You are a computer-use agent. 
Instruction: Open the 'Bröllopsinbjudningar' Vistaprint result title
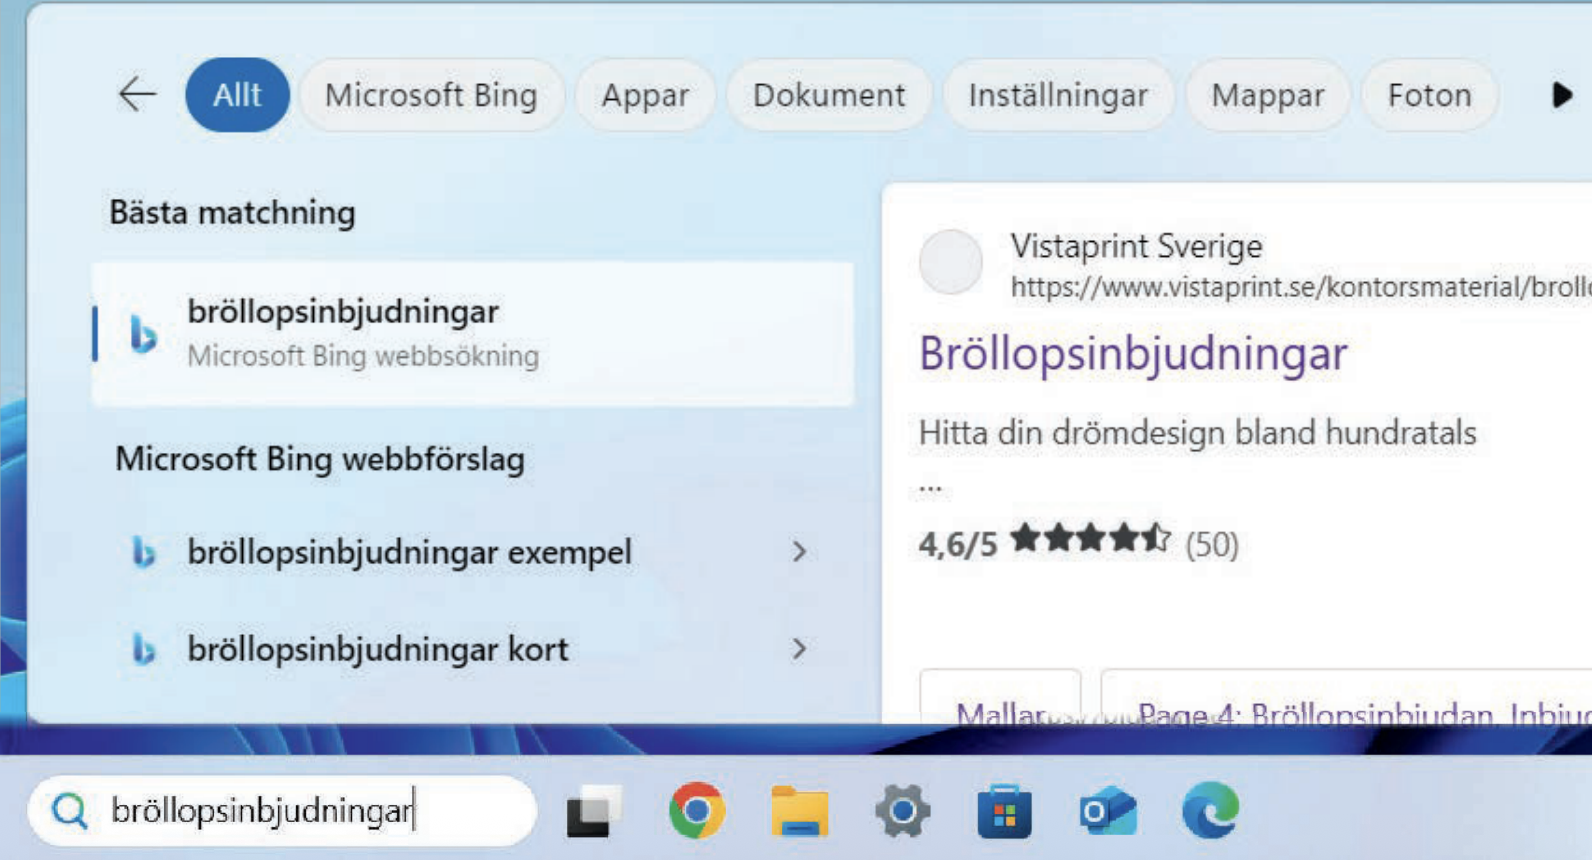point(1133,354)
